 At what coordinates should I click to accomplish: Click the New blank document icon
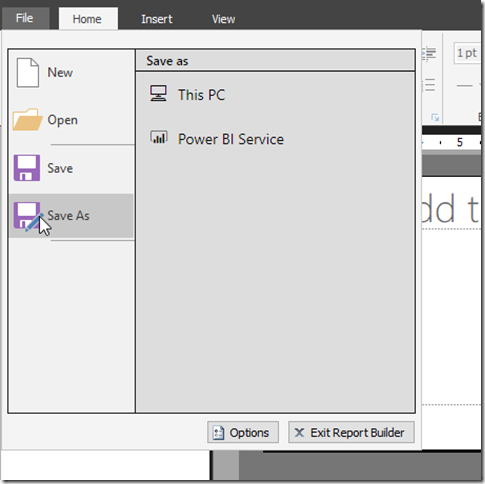point(28,73)
